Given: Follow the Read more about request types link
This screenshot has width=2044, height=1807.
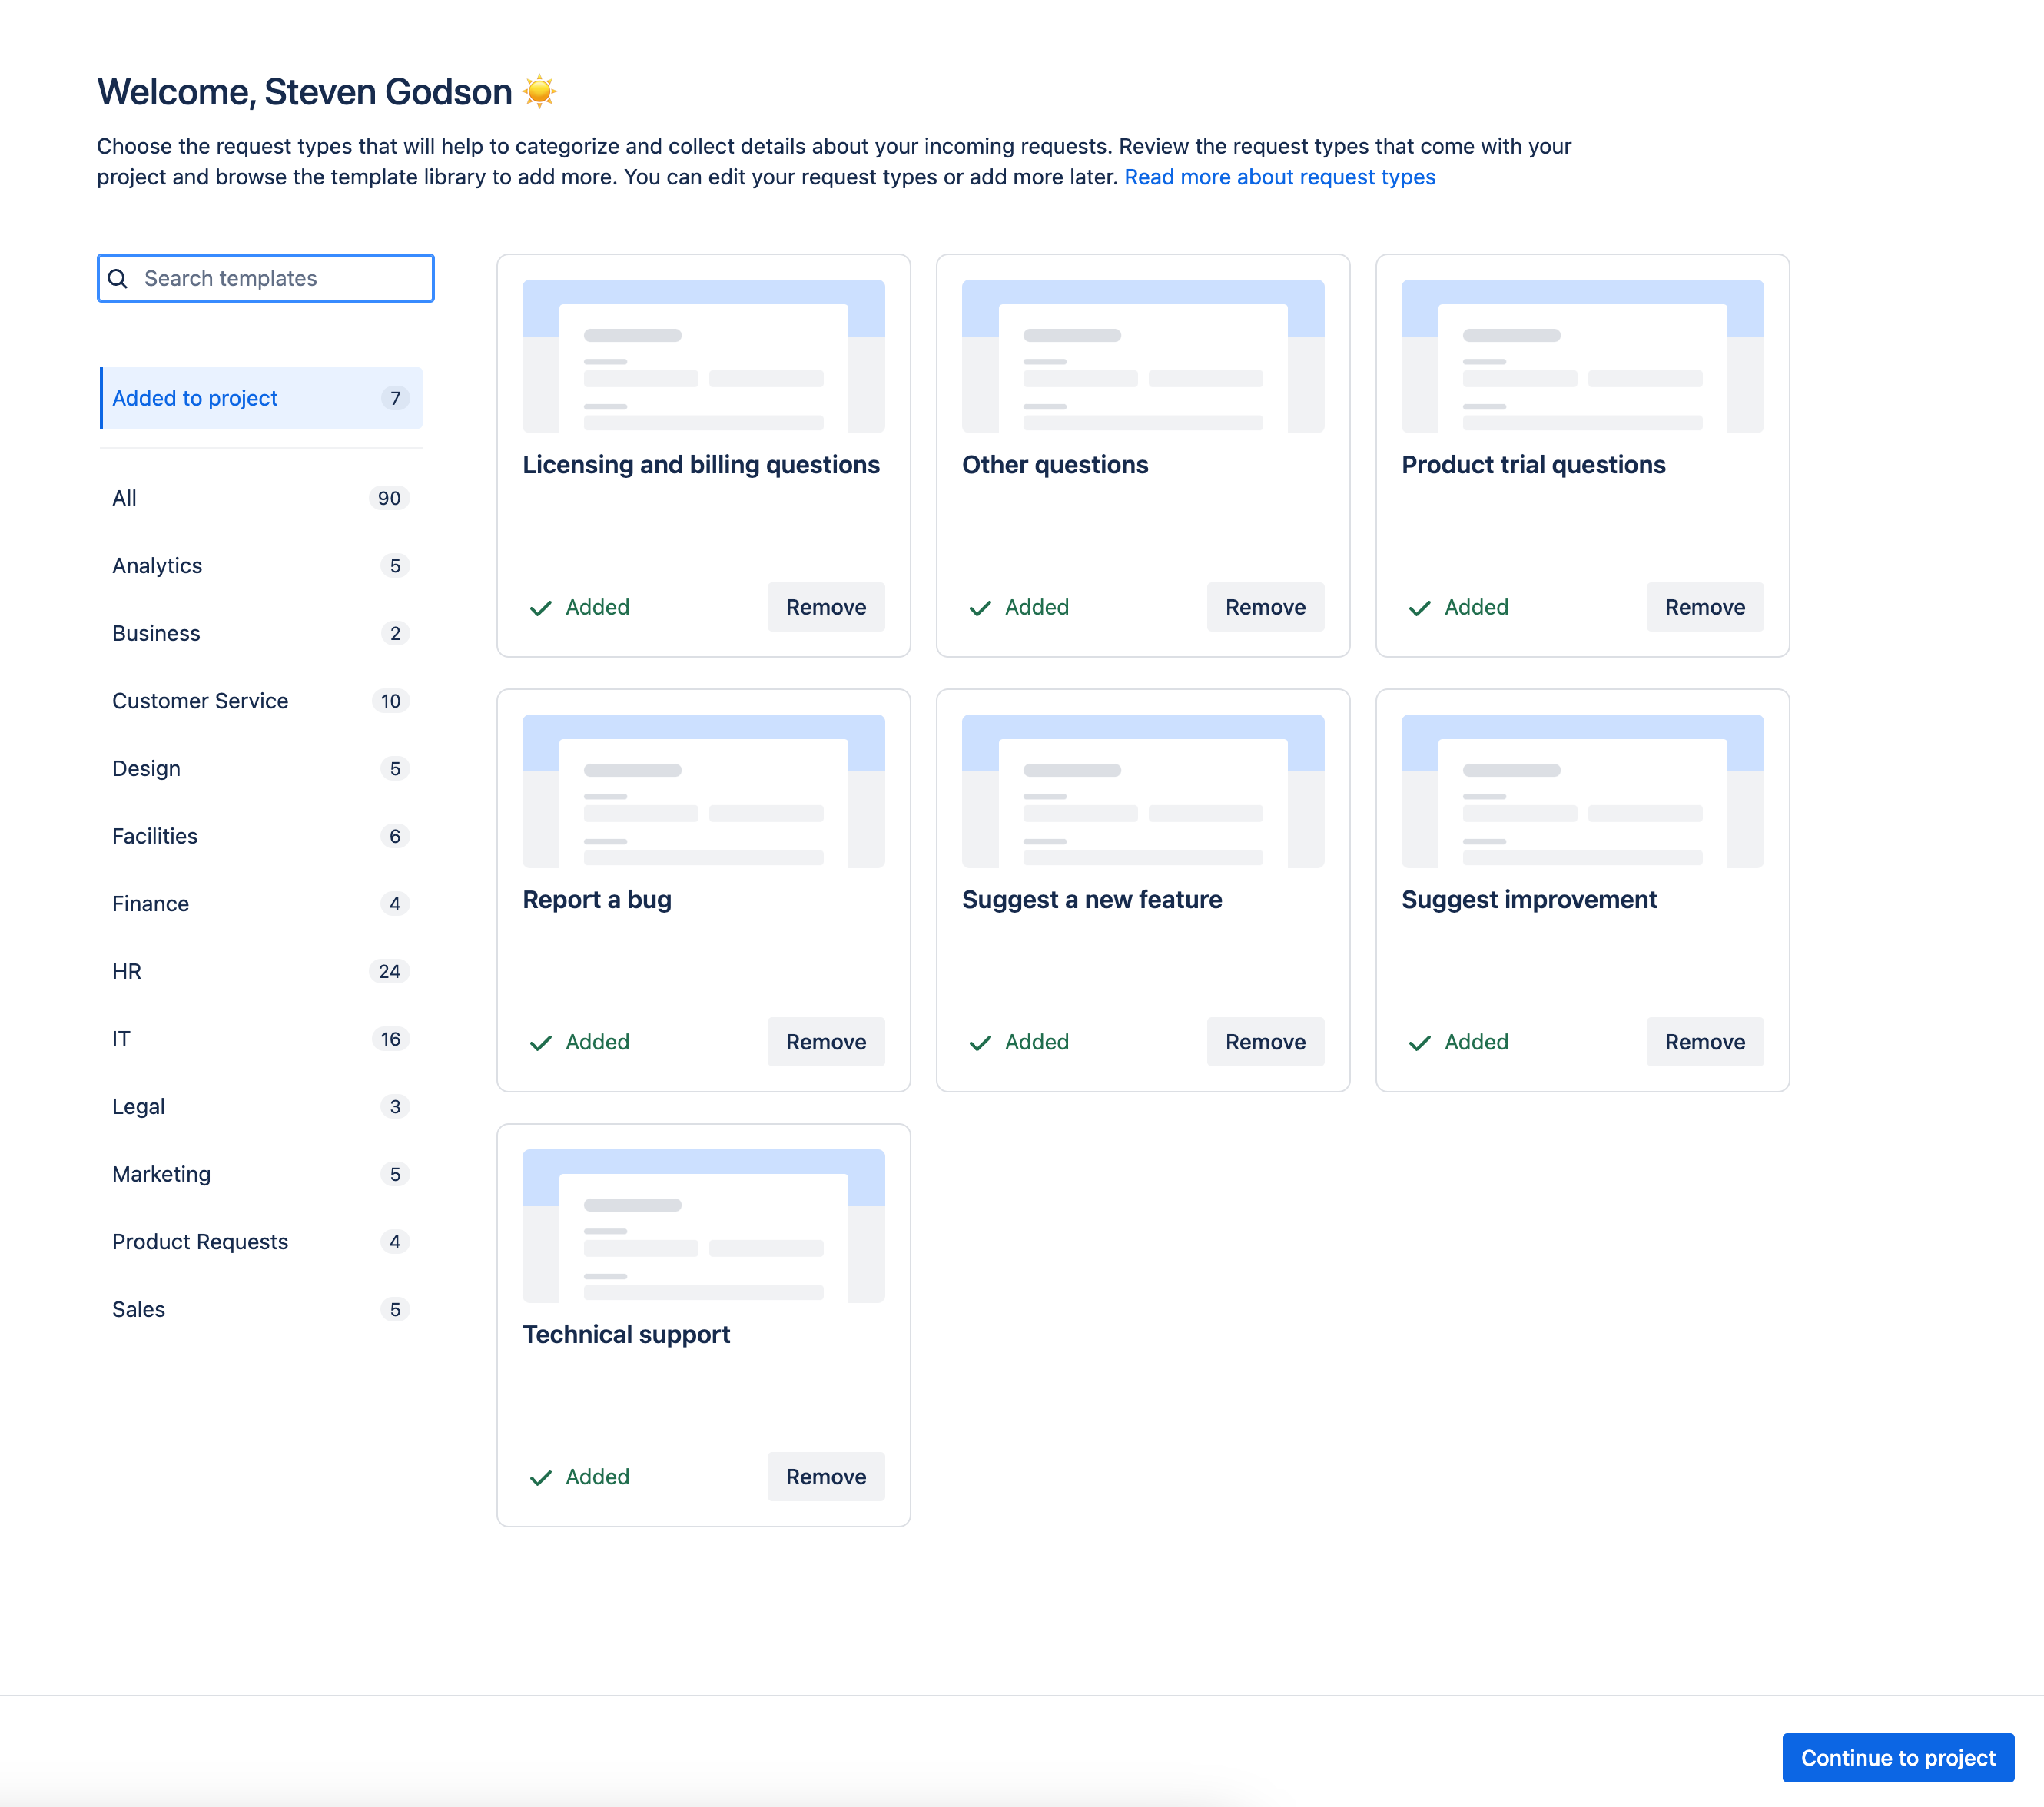Looking at the screenshot, I should pos(1279,177).
